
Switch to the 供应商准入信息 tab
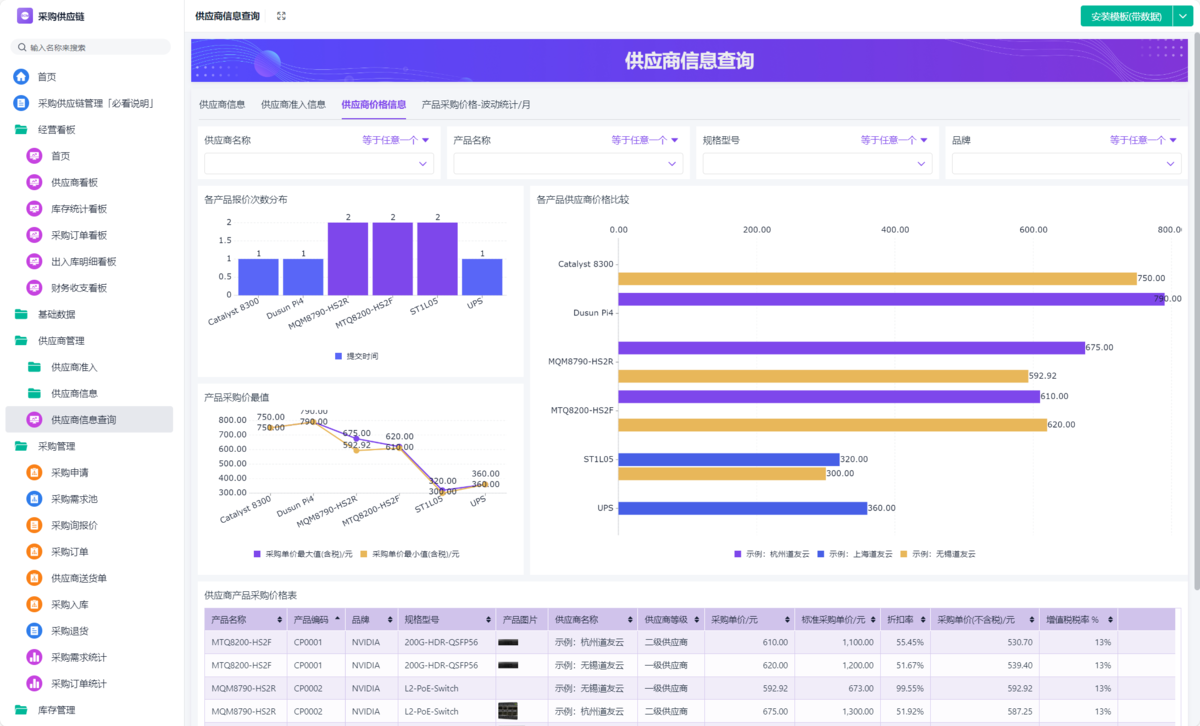(x=293, y=104)
